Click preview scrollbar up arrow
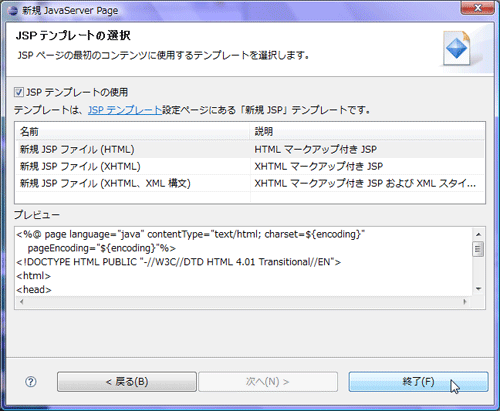 (x=478, y=235)
